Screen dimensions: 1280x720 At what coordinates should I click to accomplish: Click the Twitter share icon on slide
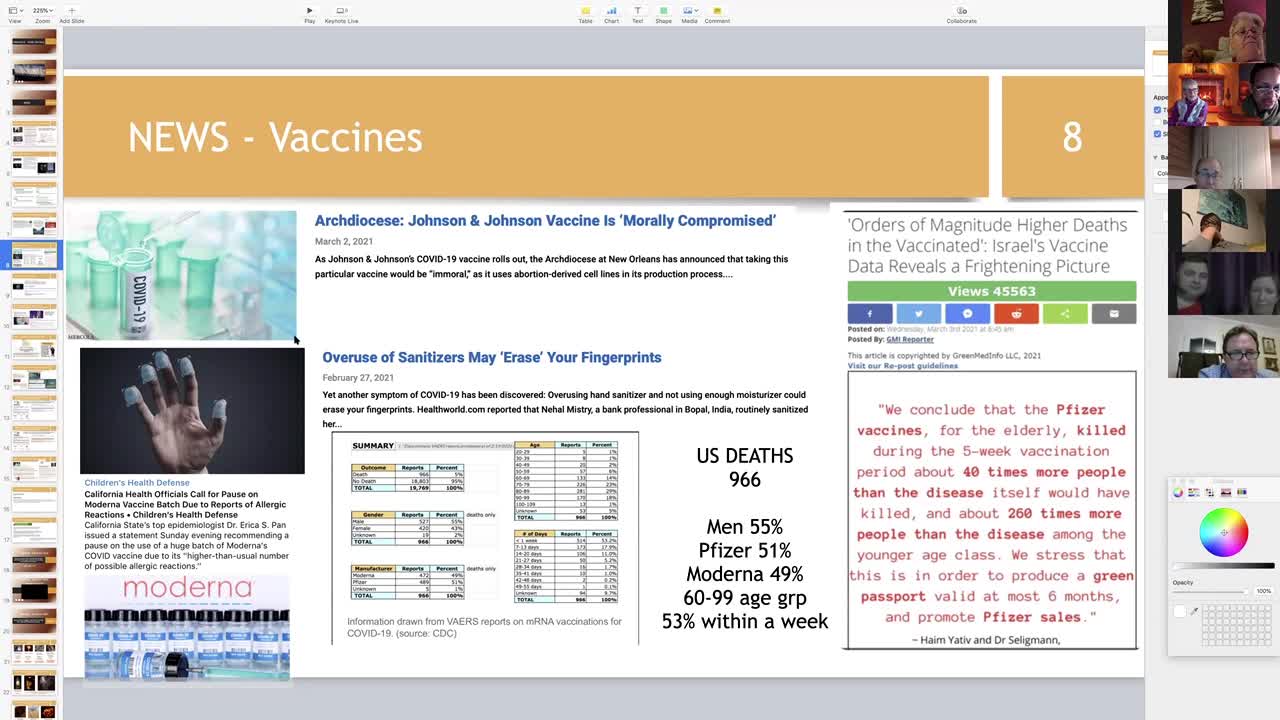coord(918,314)
